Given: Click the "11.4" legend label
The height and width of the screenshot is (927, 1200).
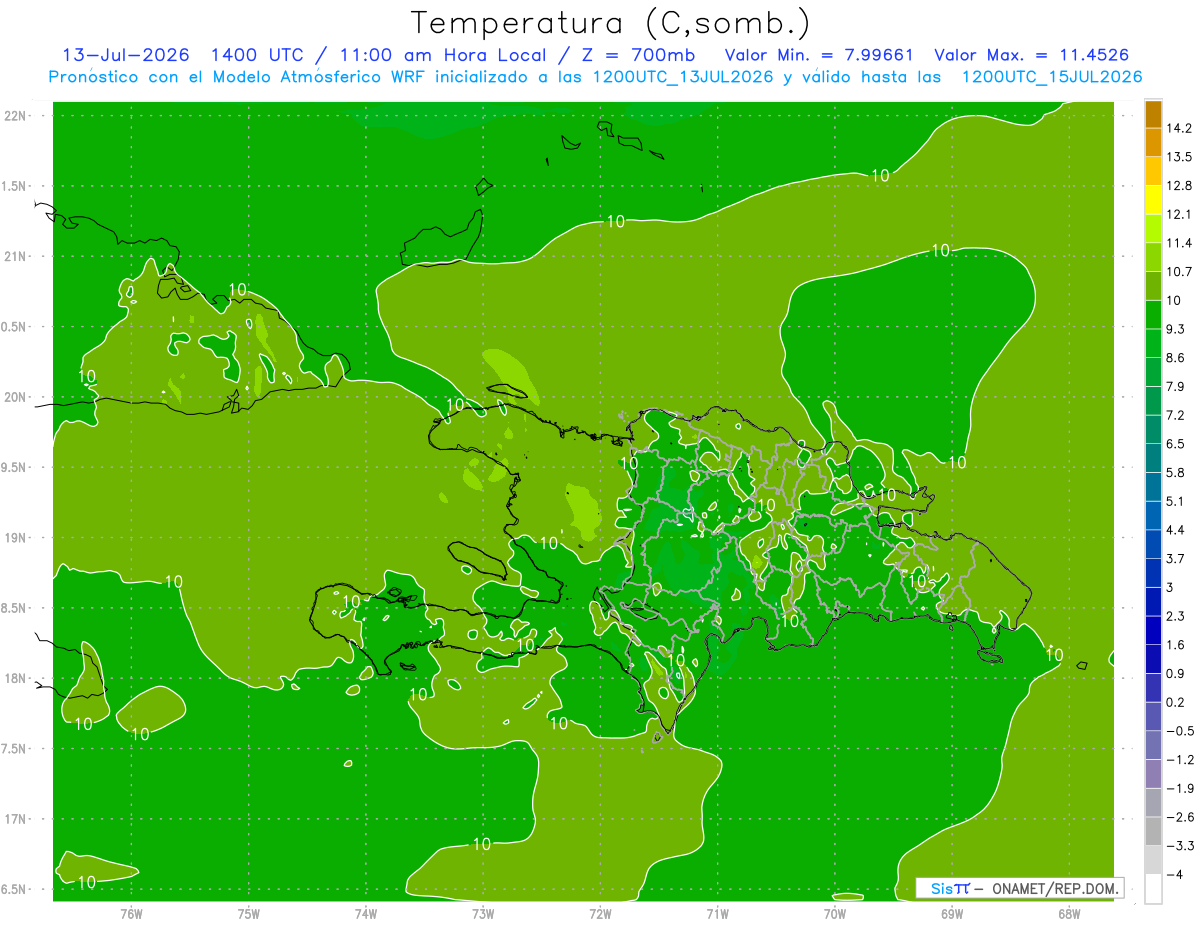Looking at the screenshot, I should click(x=1179, y=243).
